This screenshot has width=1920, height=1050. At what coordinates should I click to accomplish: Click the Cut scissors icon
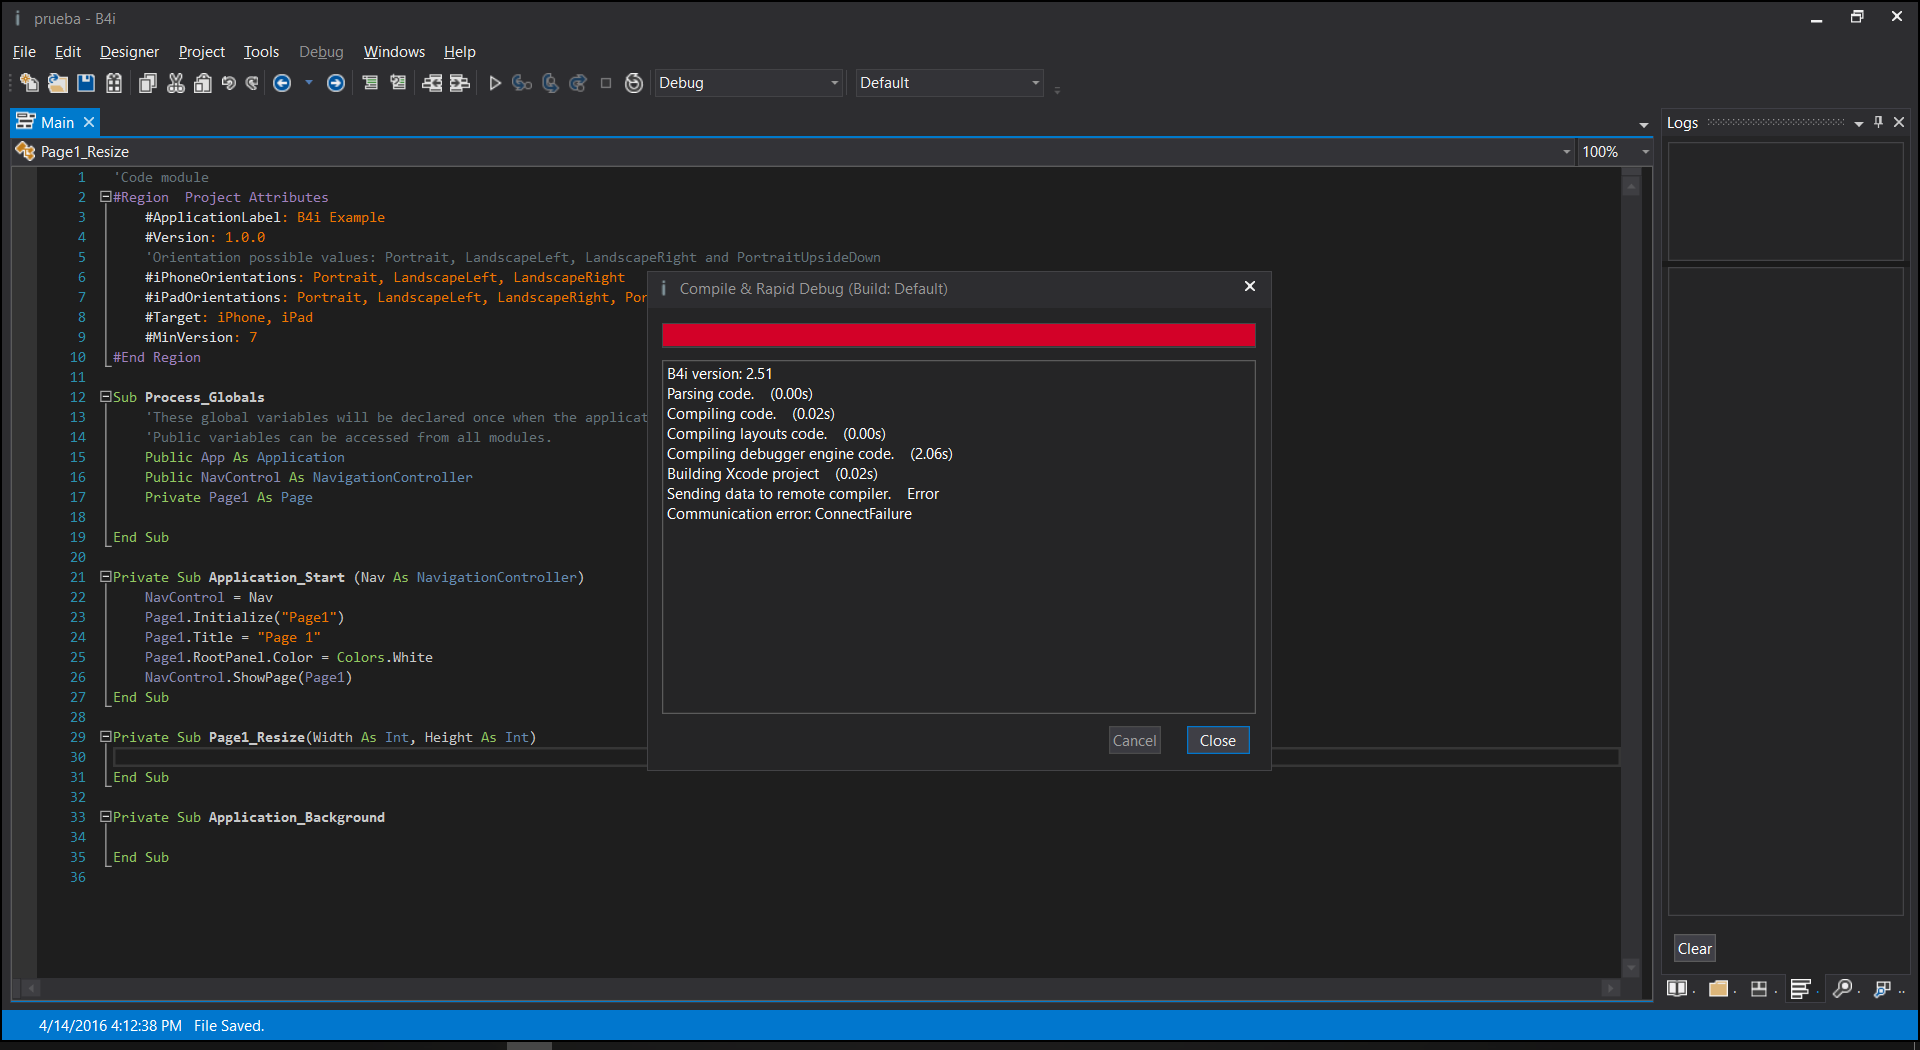(x=176, y=83)
